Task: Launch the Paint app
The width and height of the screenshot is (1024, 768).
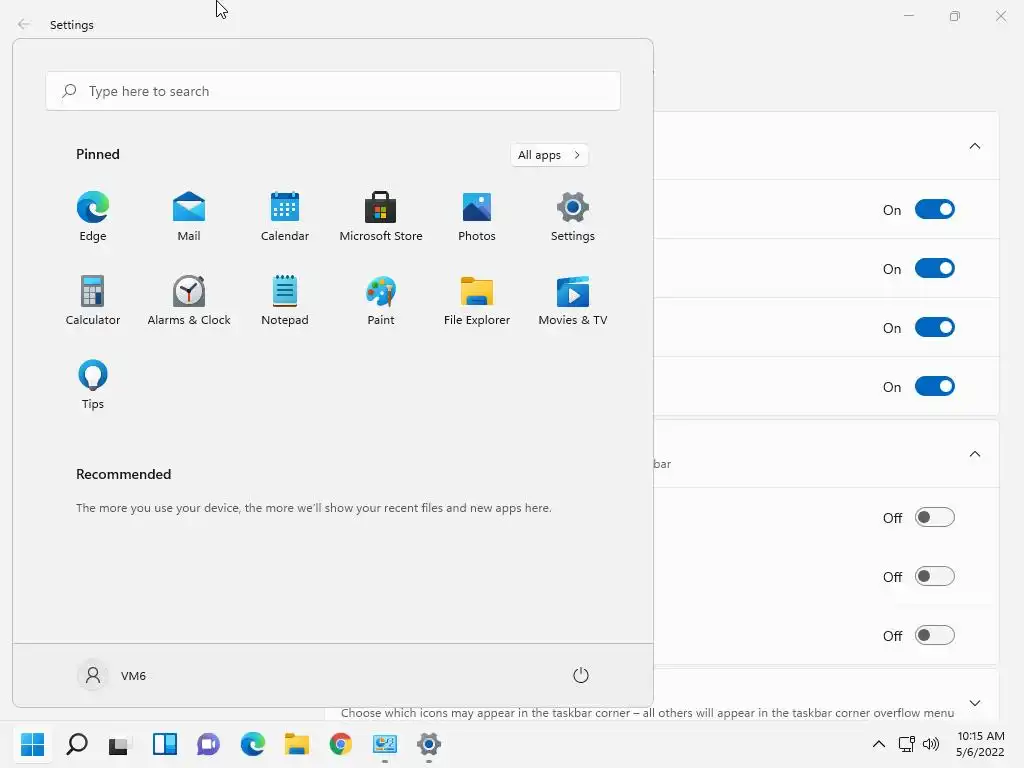Action: click(381, 300)
